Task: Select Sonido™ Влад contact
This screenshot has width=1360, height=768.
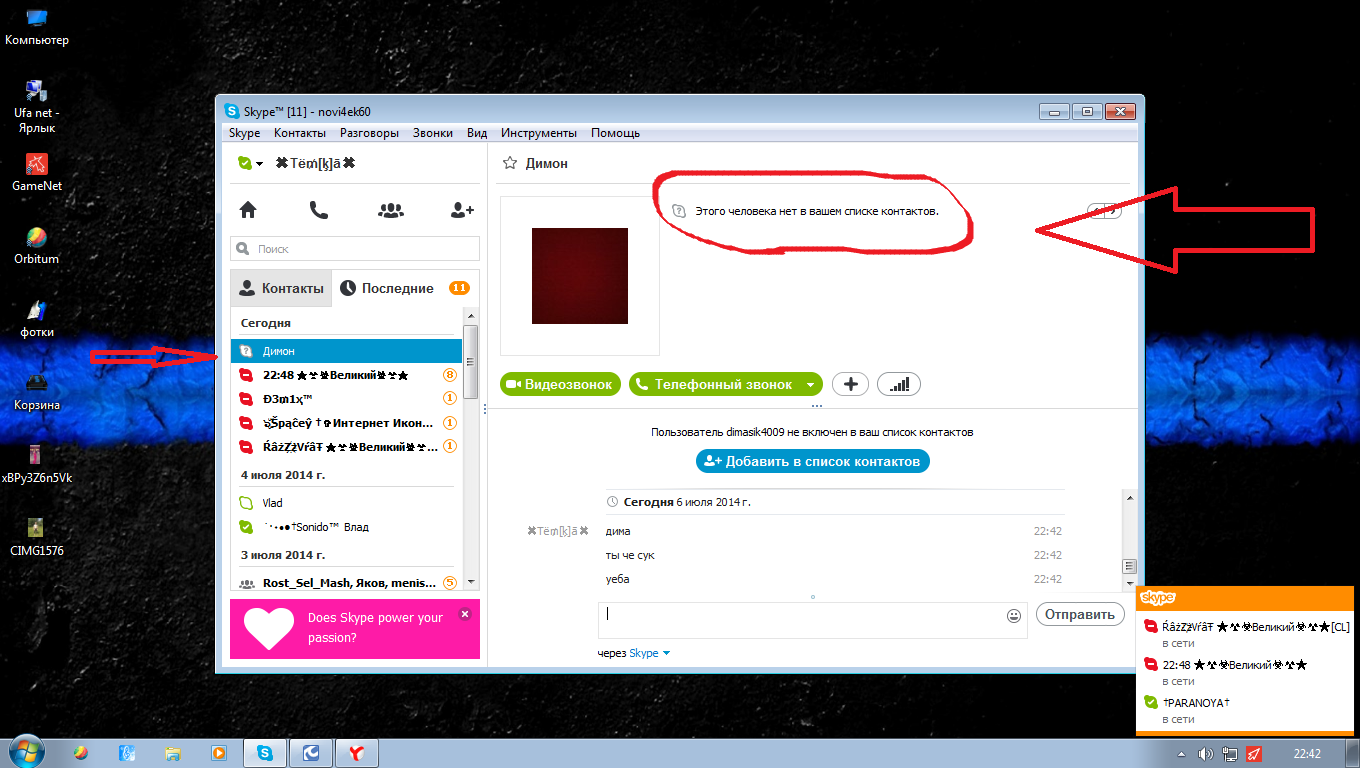Action: click(x=346, y=527)
